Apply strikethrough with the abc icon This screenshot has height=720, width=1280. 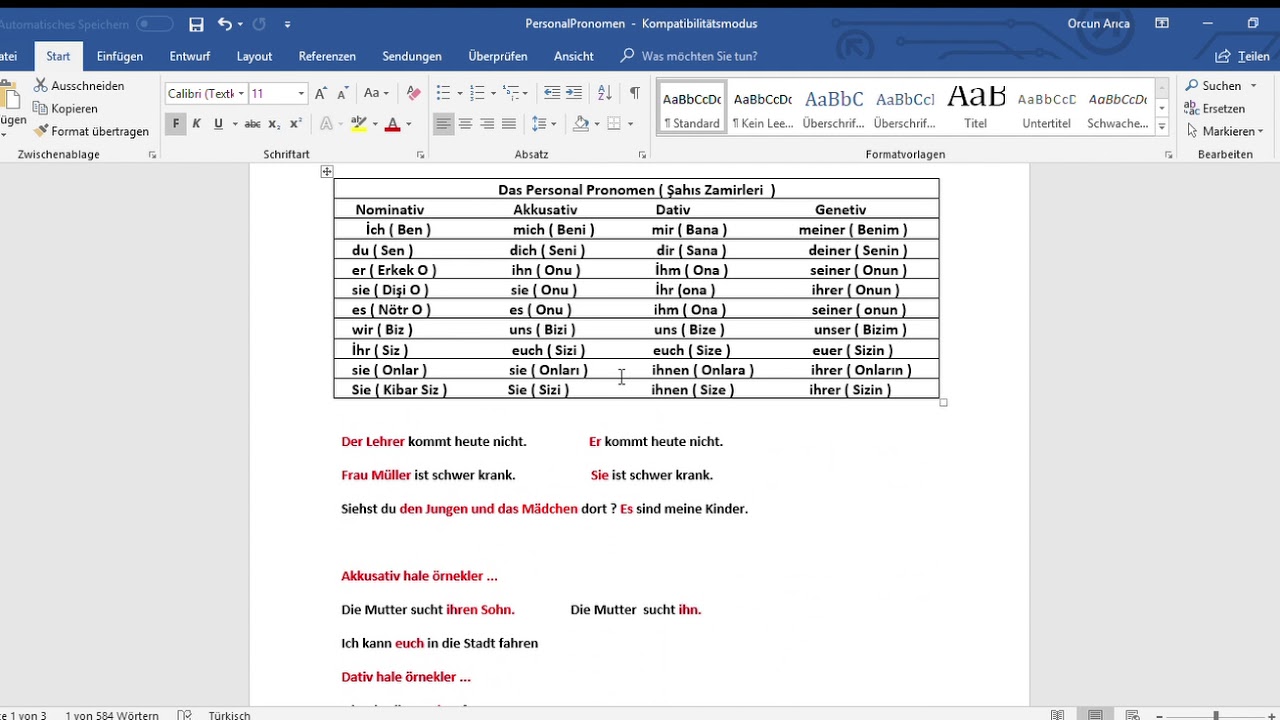[x=252, y=124]
